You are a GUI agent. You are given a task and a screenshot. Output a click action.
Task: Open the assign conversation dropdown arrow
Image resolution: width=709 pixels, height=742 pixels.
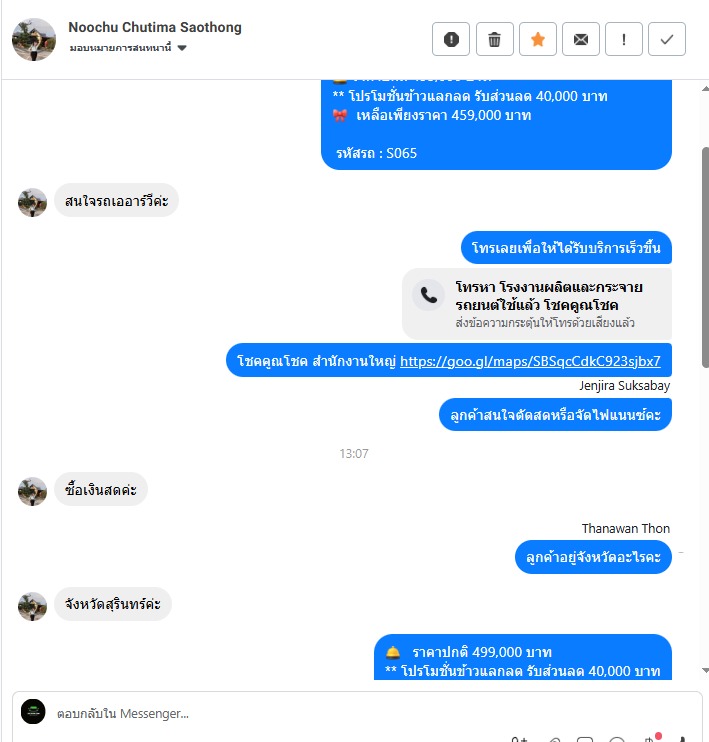182,48
